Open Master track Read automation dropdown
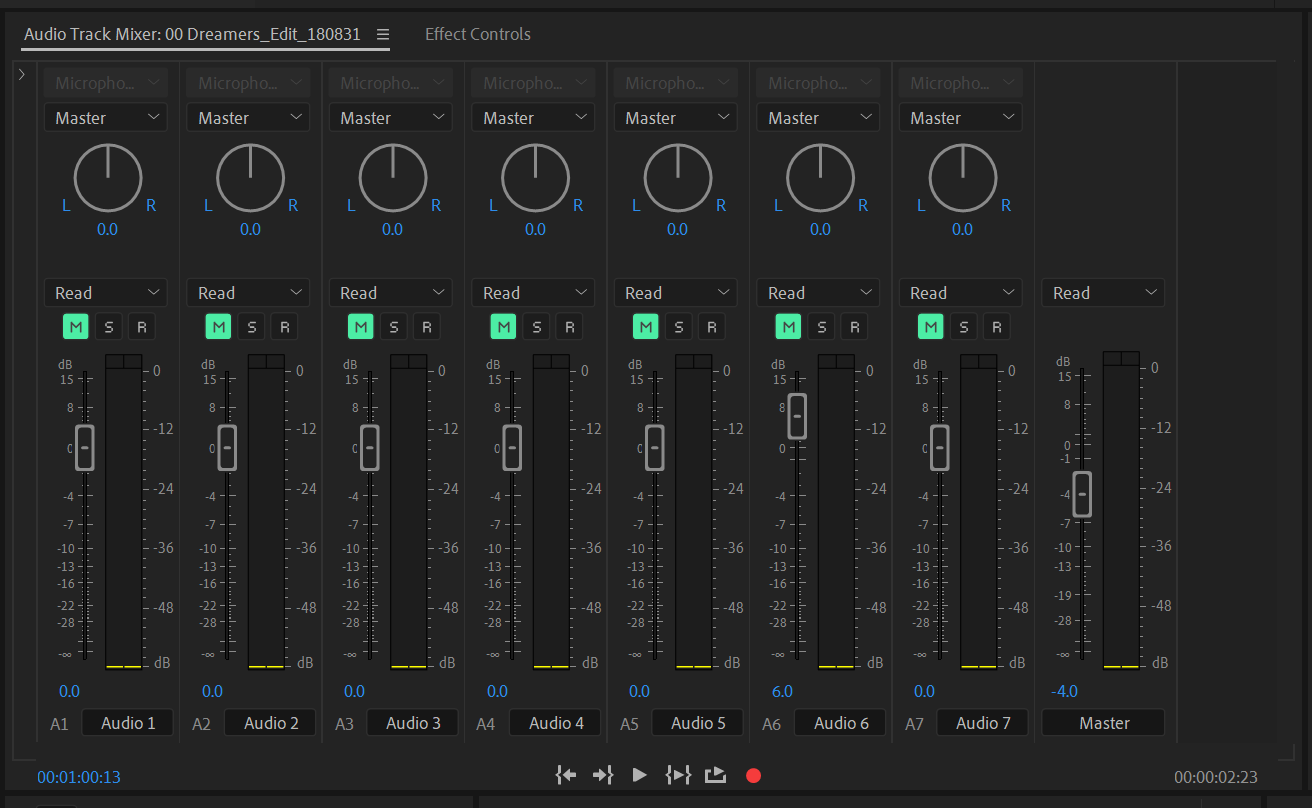Viewport: 1312px width, 808px height. 1103,293
